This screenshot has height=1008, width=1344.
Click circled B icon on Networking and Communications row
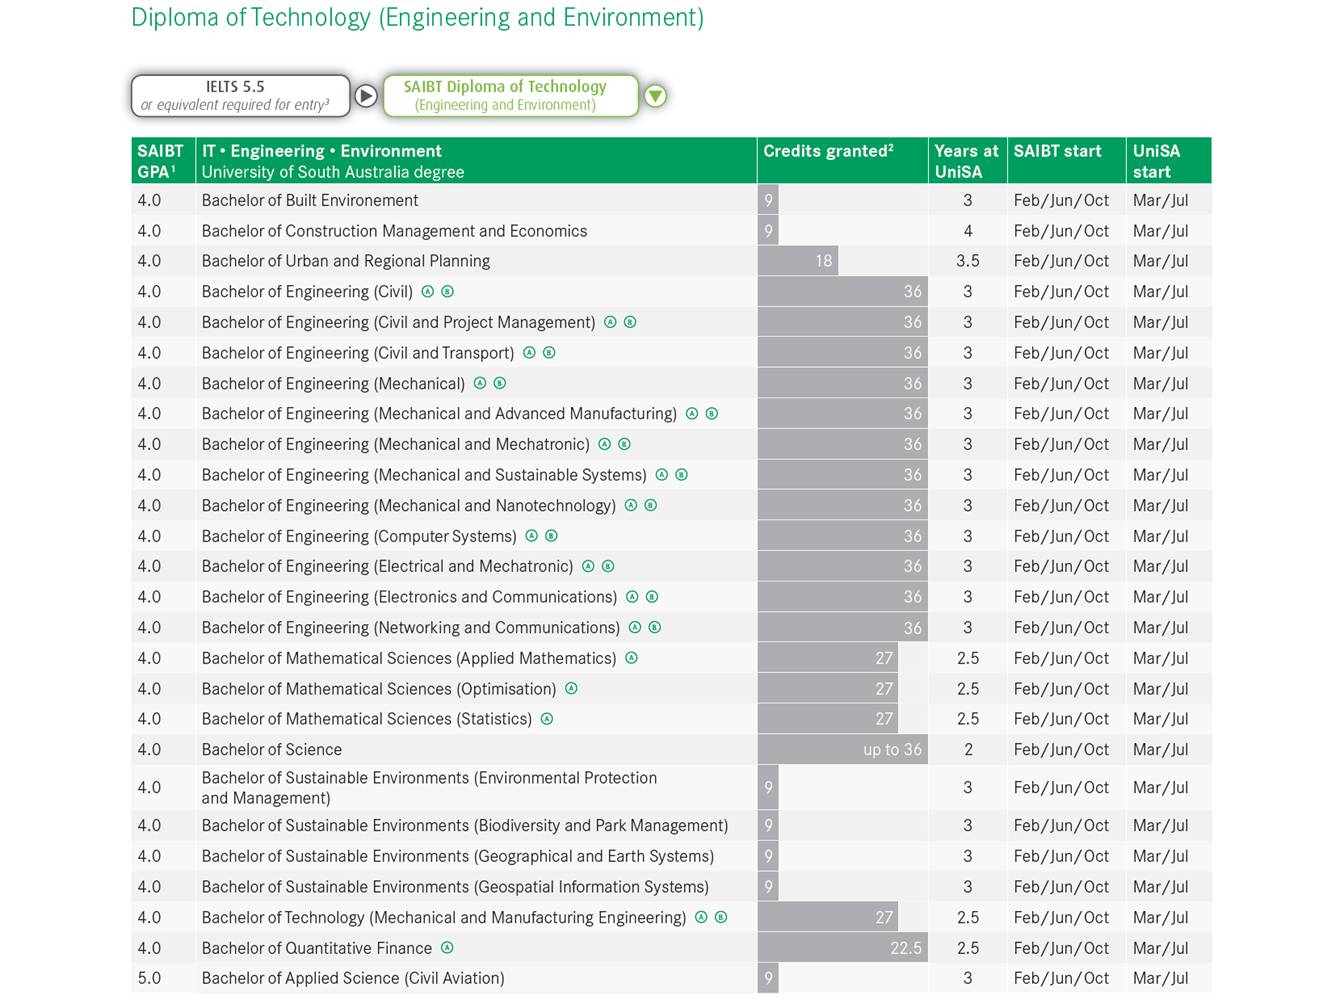pyautogui.click(x=655, y=628)
